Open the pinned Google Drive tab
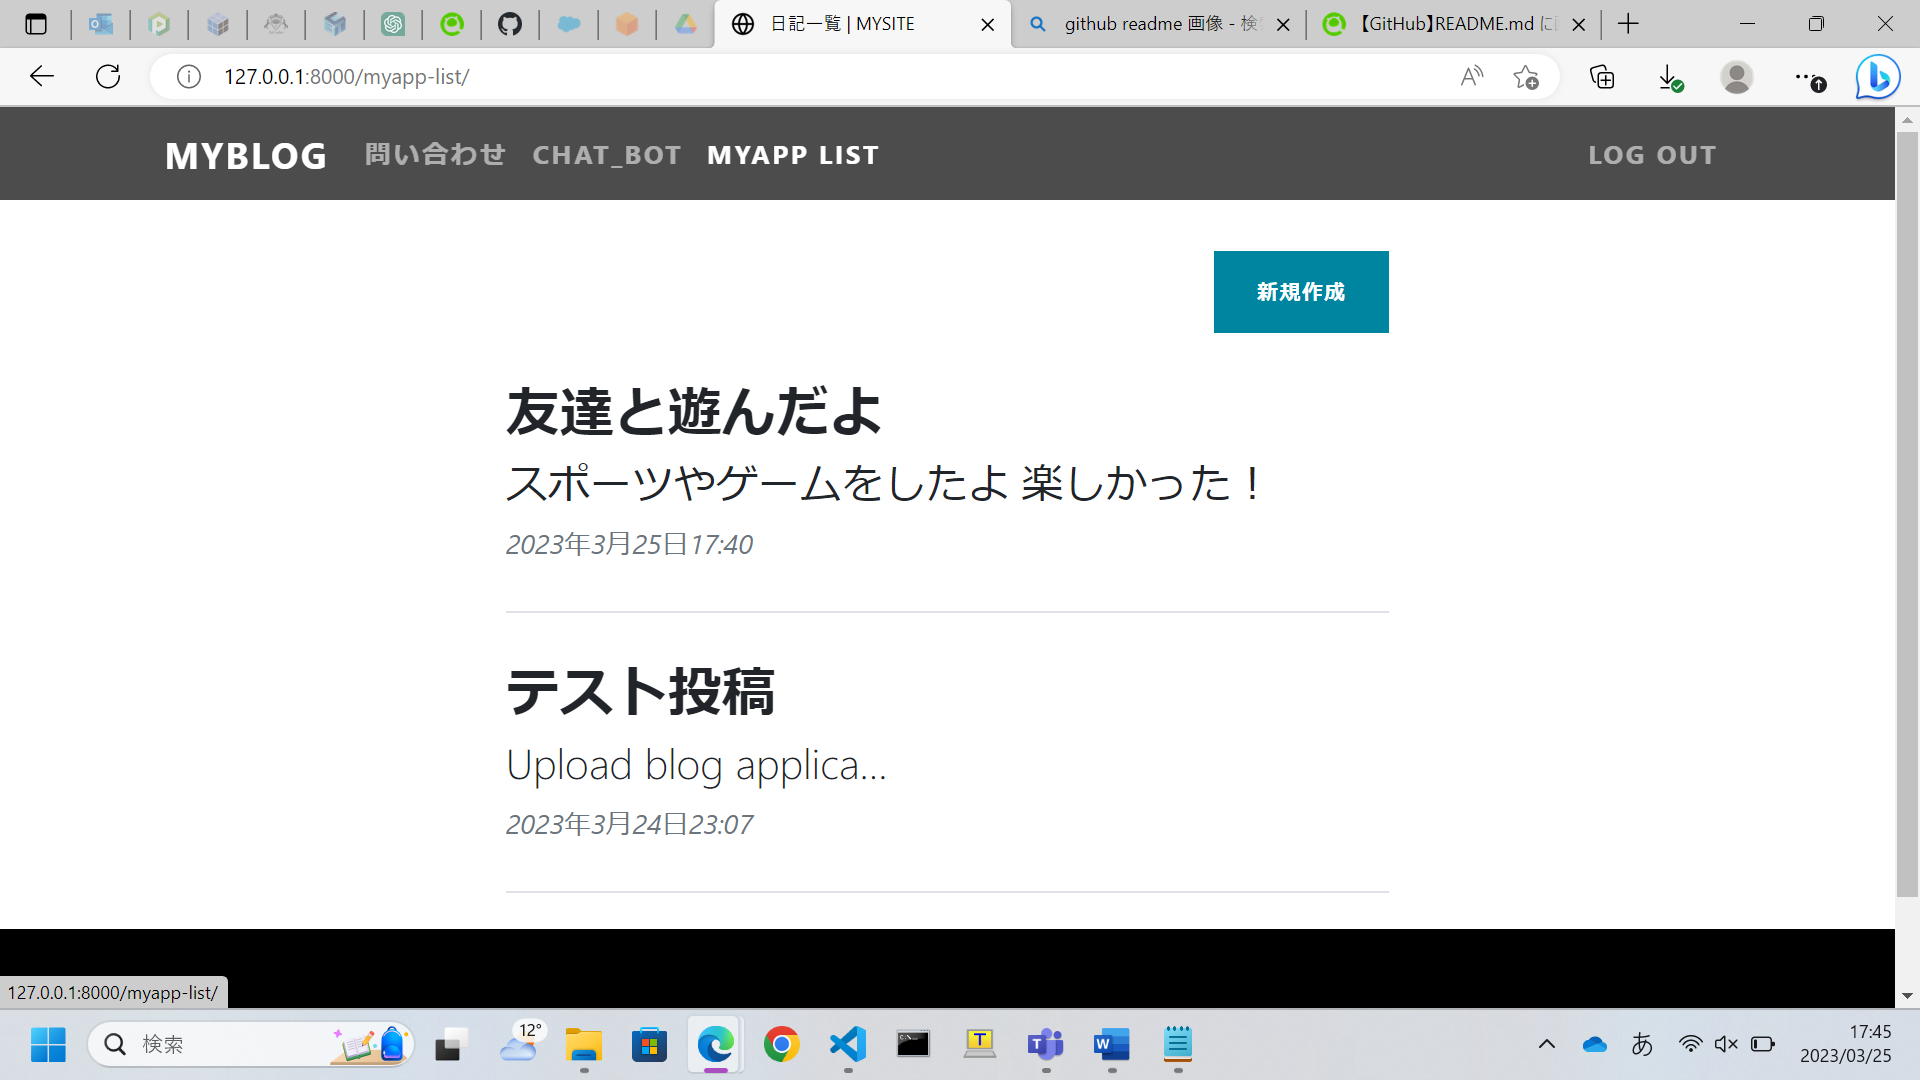 click(685, 24)
